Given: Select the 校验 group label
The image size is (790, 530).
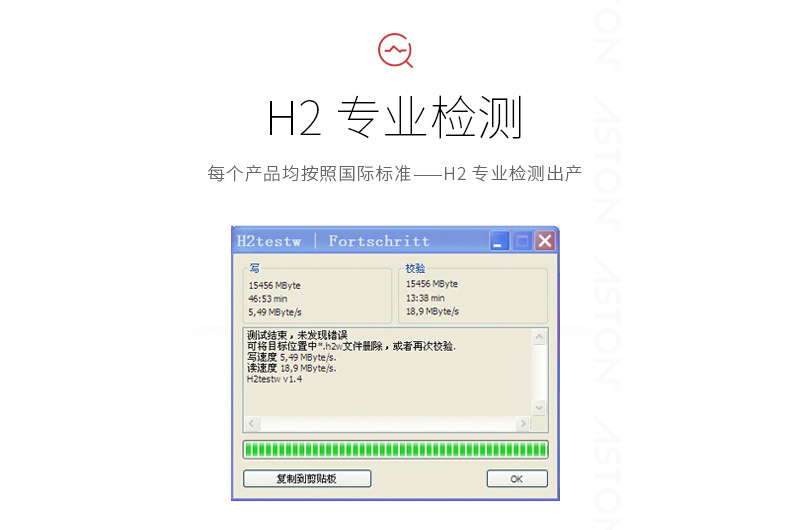Looking at the screenshot, I should tap(415, 268).
